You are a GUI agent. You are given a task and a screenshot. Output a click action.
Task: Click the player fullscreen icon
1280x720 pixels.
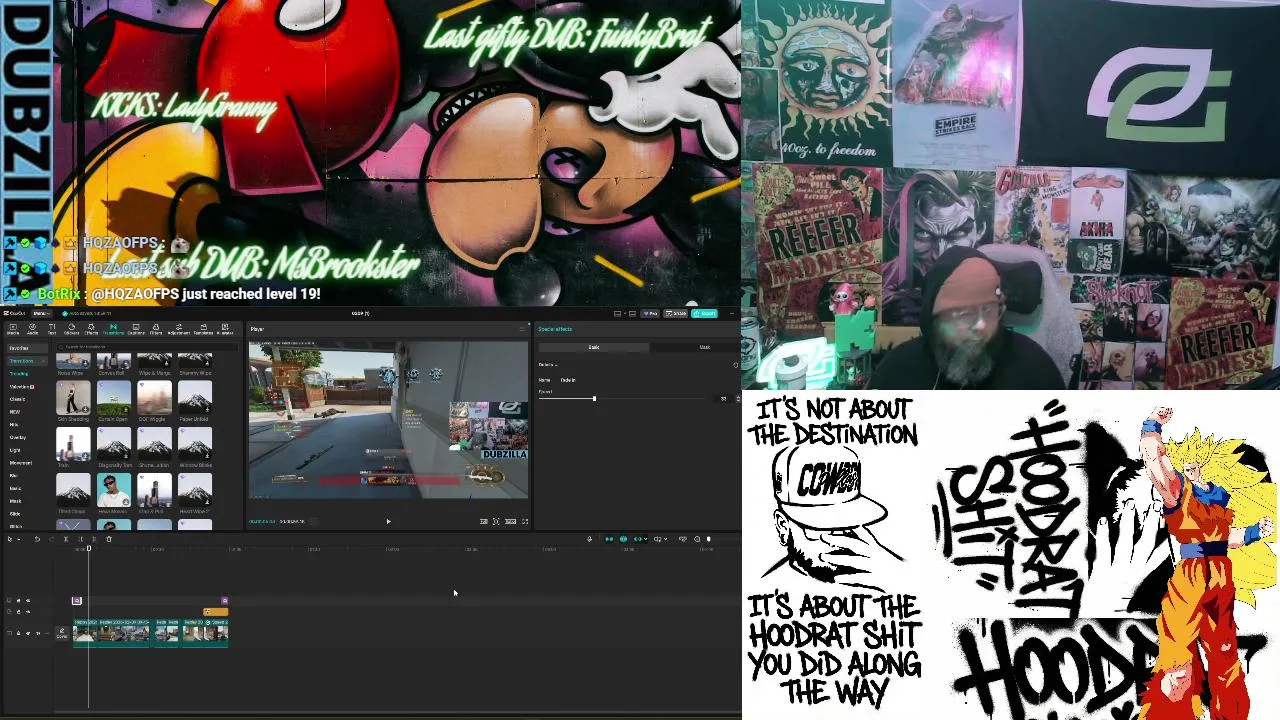pos(525,521)
